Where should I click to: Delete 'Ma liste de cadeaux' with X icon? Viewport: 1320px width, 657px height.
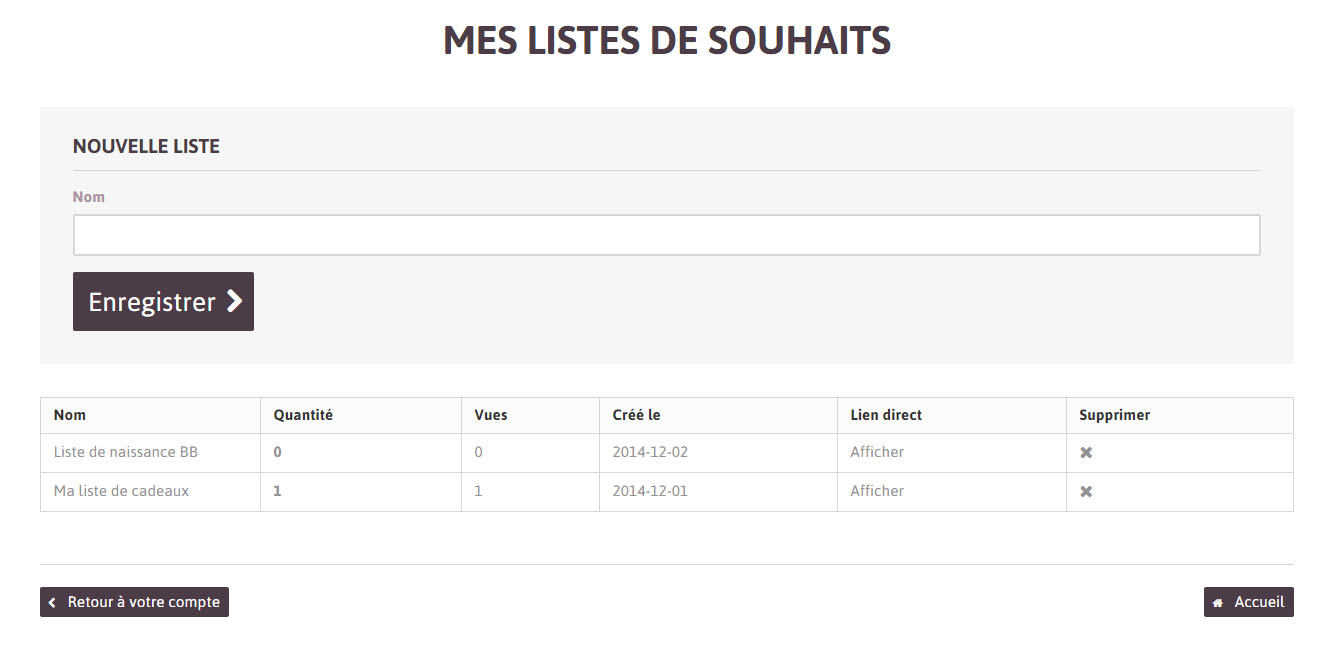tap(1086, 492)
